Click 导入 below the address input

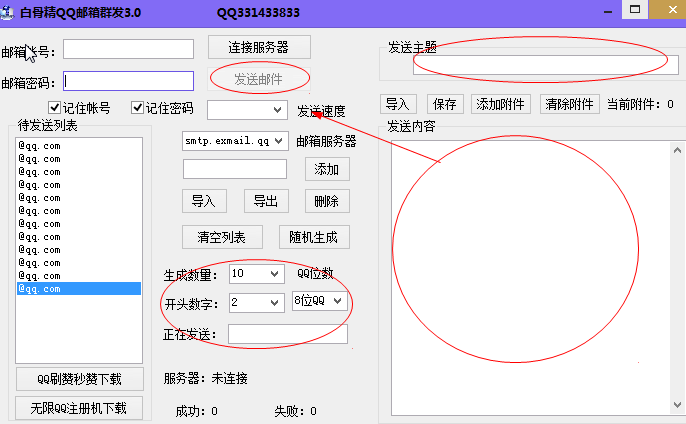coord(204,201)
